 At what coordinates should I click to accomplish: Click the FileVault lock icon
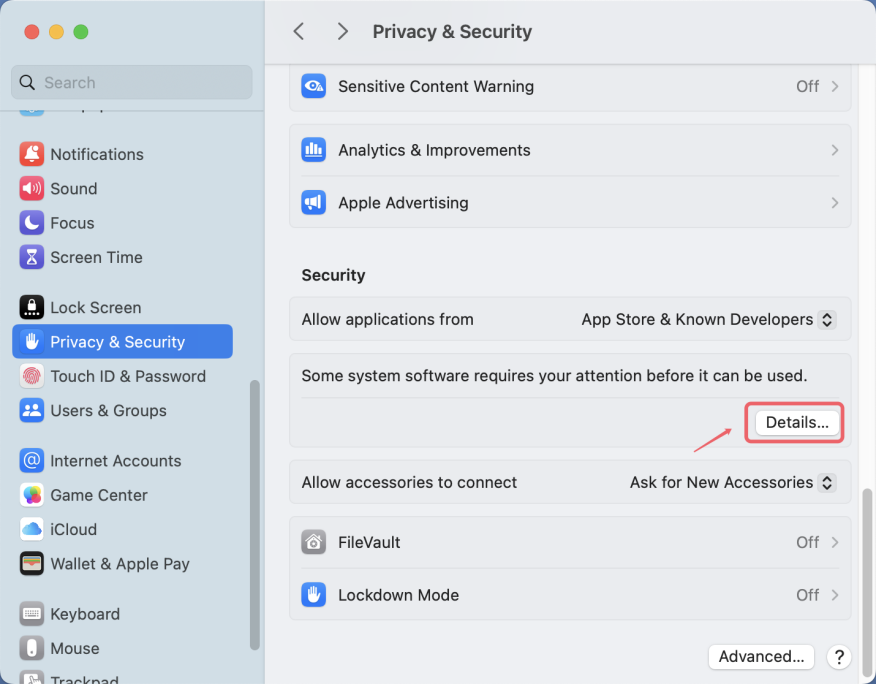[x=314, y=542]
